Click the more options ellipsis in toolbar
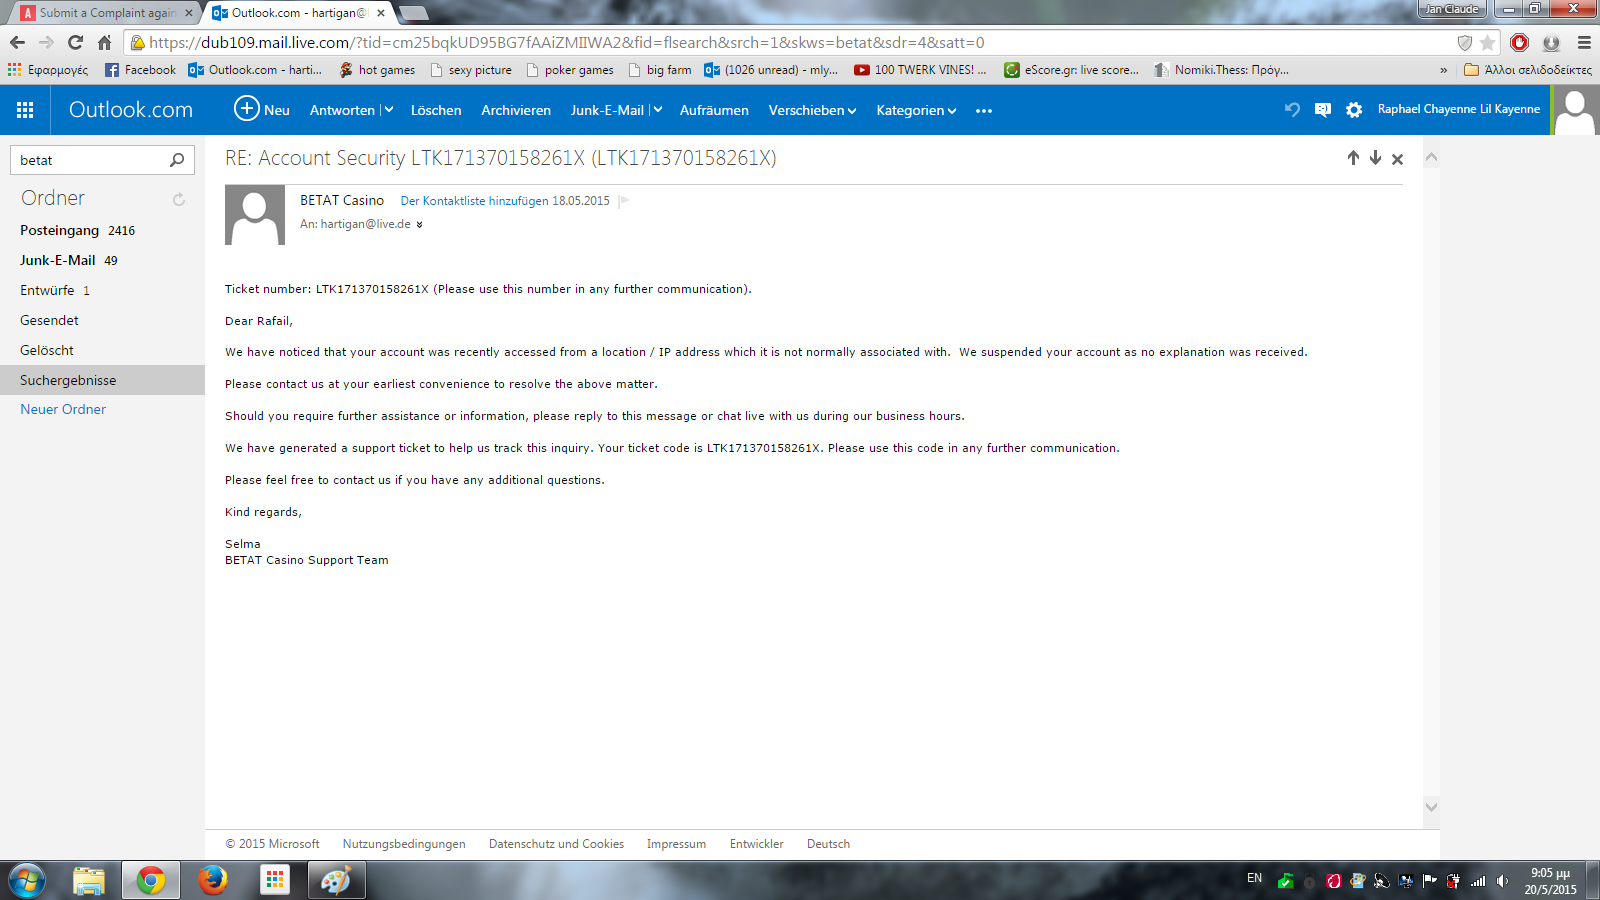 pos(984,111)
